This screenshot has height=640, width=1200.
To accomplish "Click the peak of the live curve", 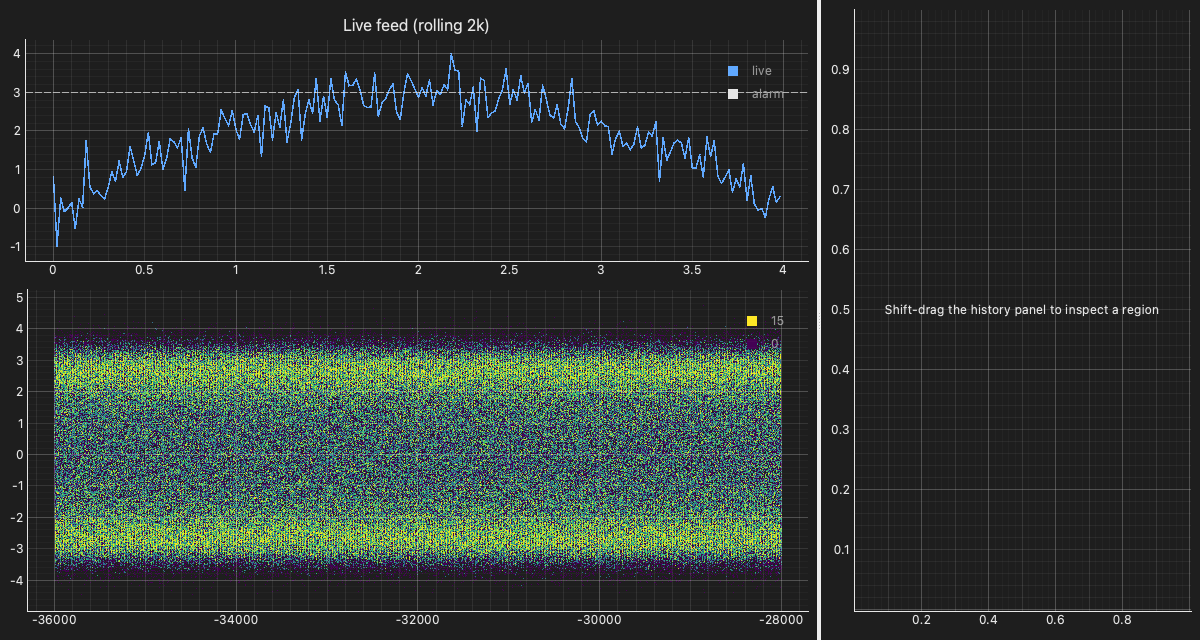I will (x=451, y=54).
